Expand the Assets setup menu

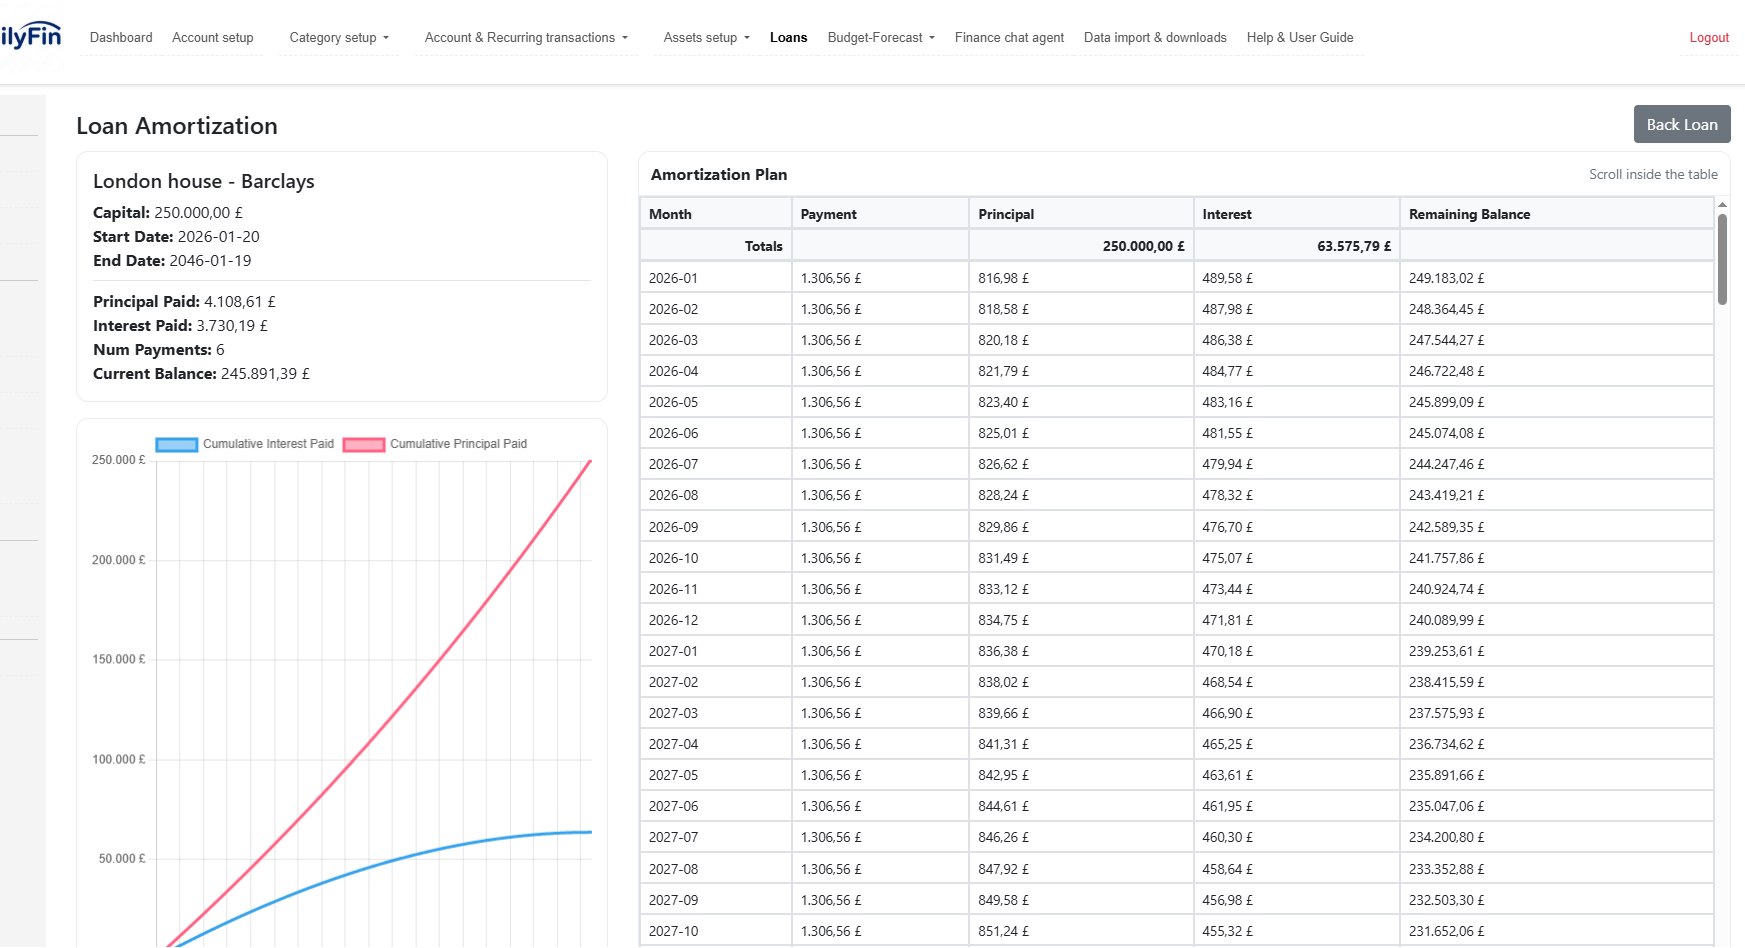coord(706,37)
